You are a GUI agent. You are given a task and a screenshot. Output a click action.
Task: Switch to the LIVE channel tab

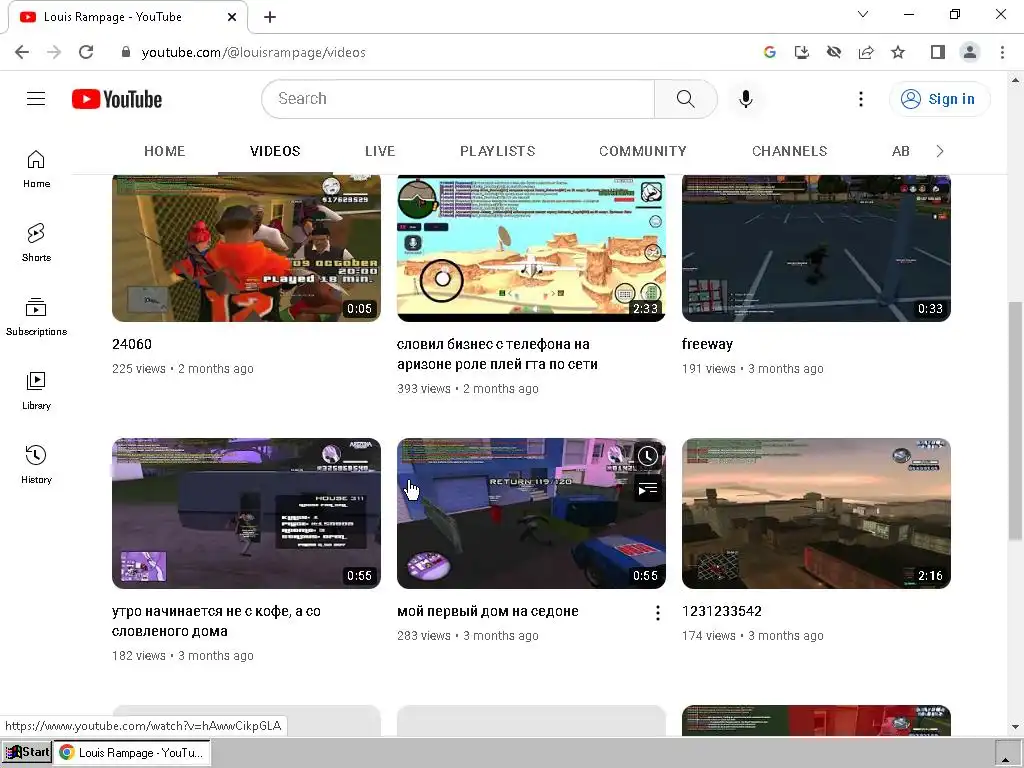click(x=380, y=152)
